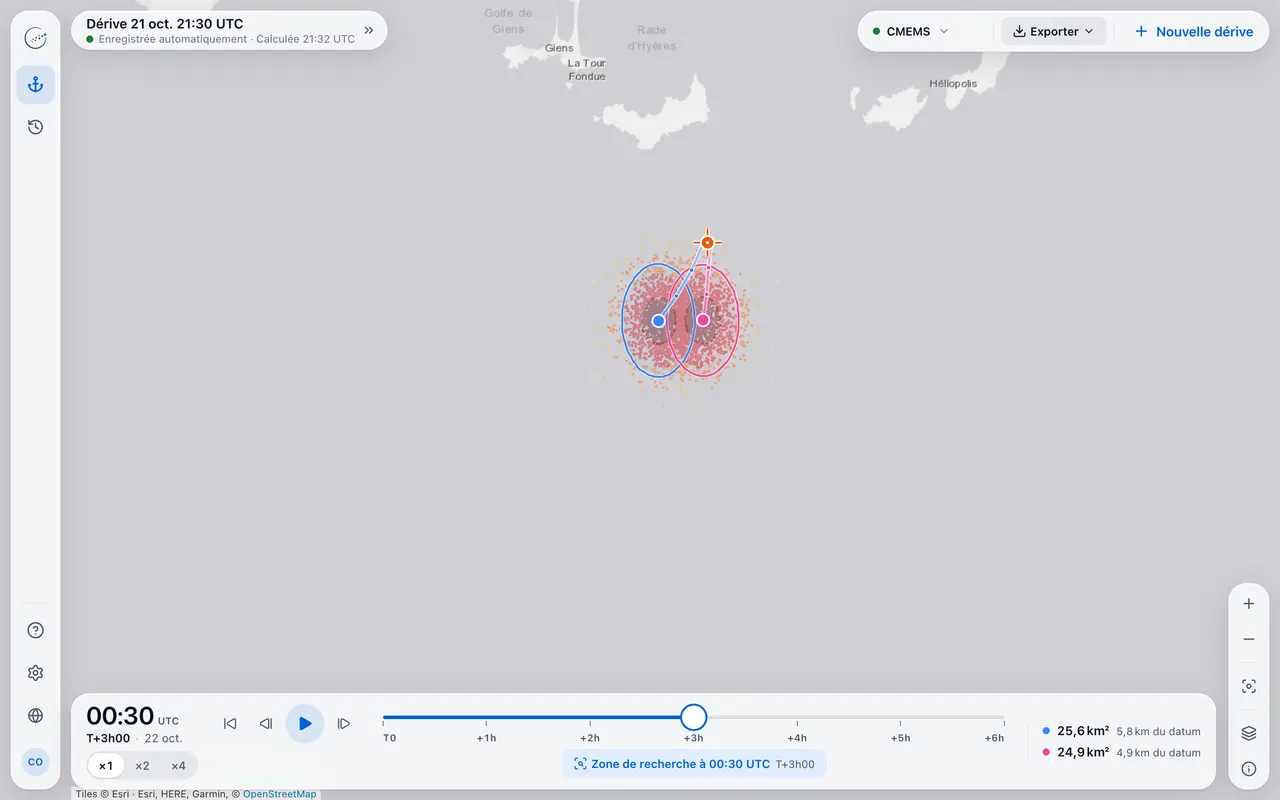Select ×2 playback speed

(x=142, y=766)
